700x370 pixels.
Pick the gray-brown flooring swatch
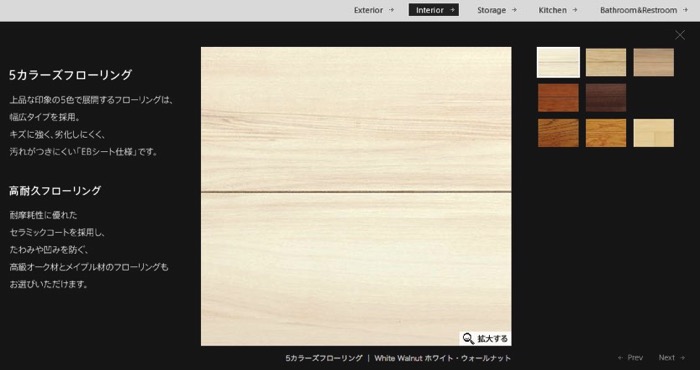[654, 62]
